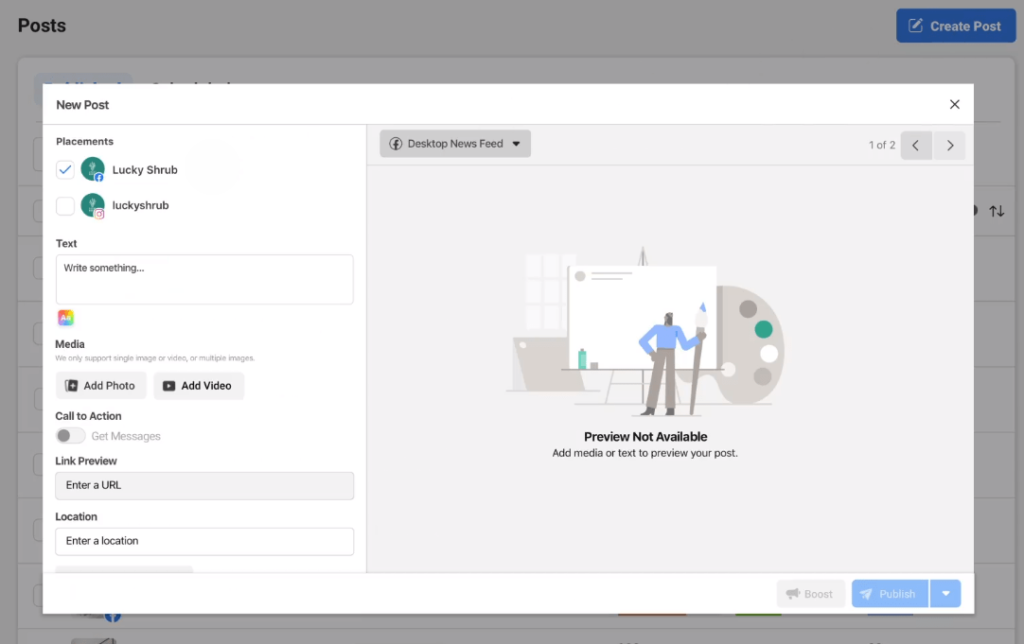Click the Add Video button
The width and height of the screenshot is (1024, 644).
[x=199, y=386]
